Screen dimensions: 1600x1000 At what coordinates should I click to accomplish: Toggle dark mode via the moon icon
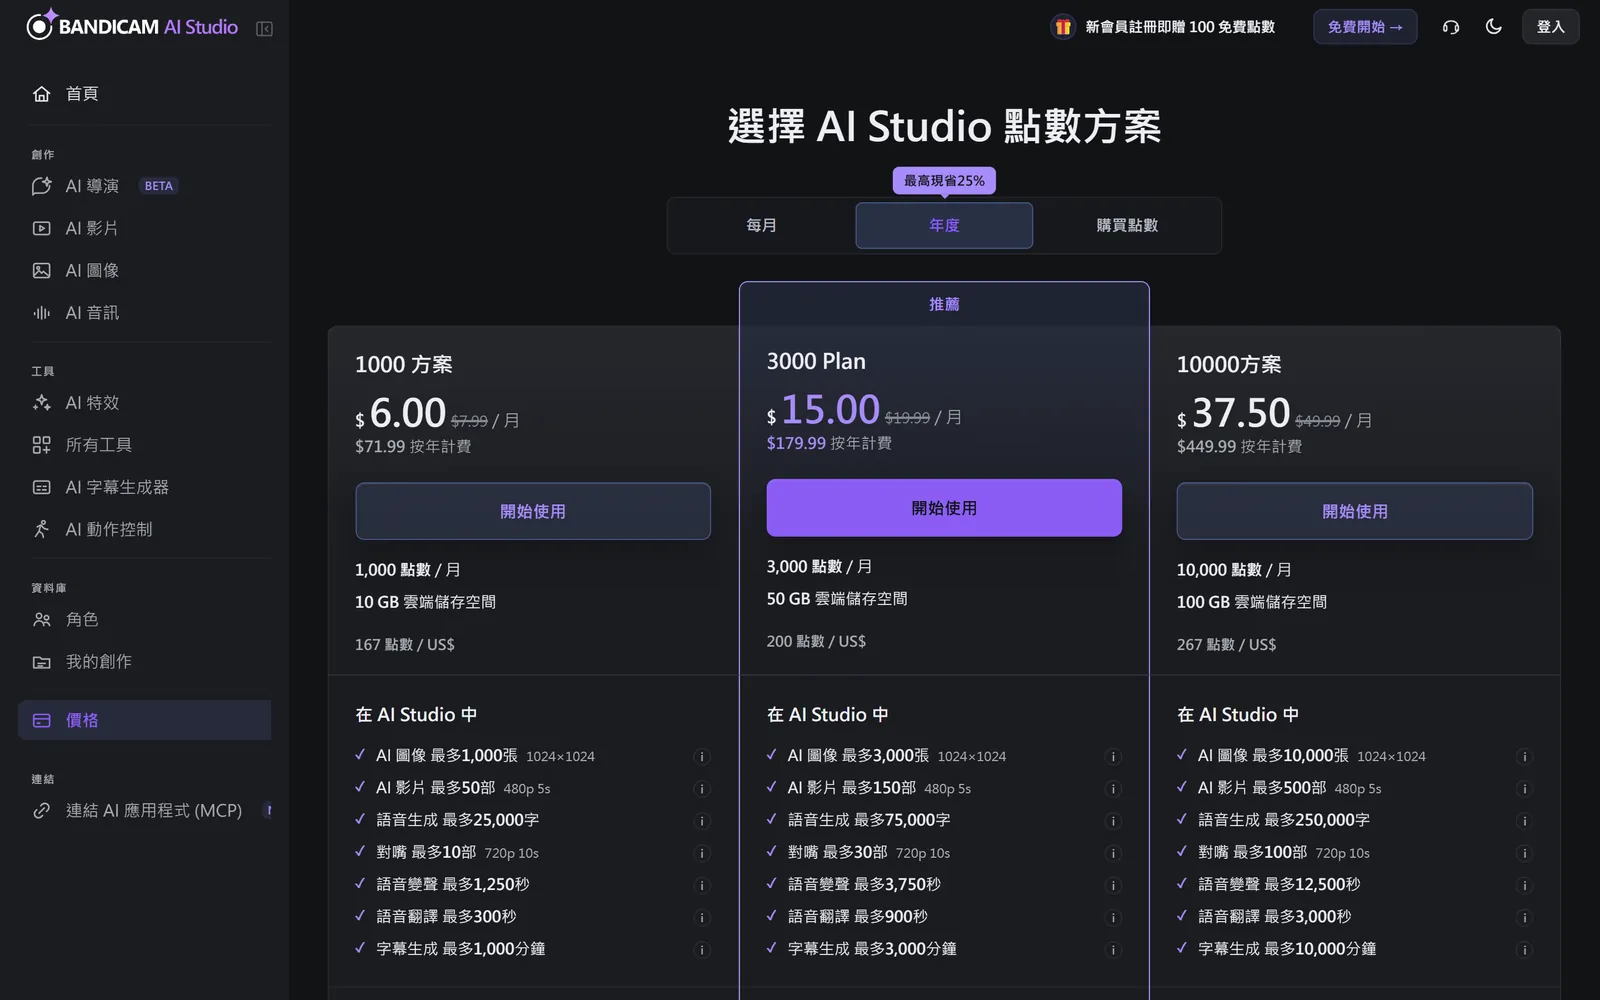(x=1494, y=27)
